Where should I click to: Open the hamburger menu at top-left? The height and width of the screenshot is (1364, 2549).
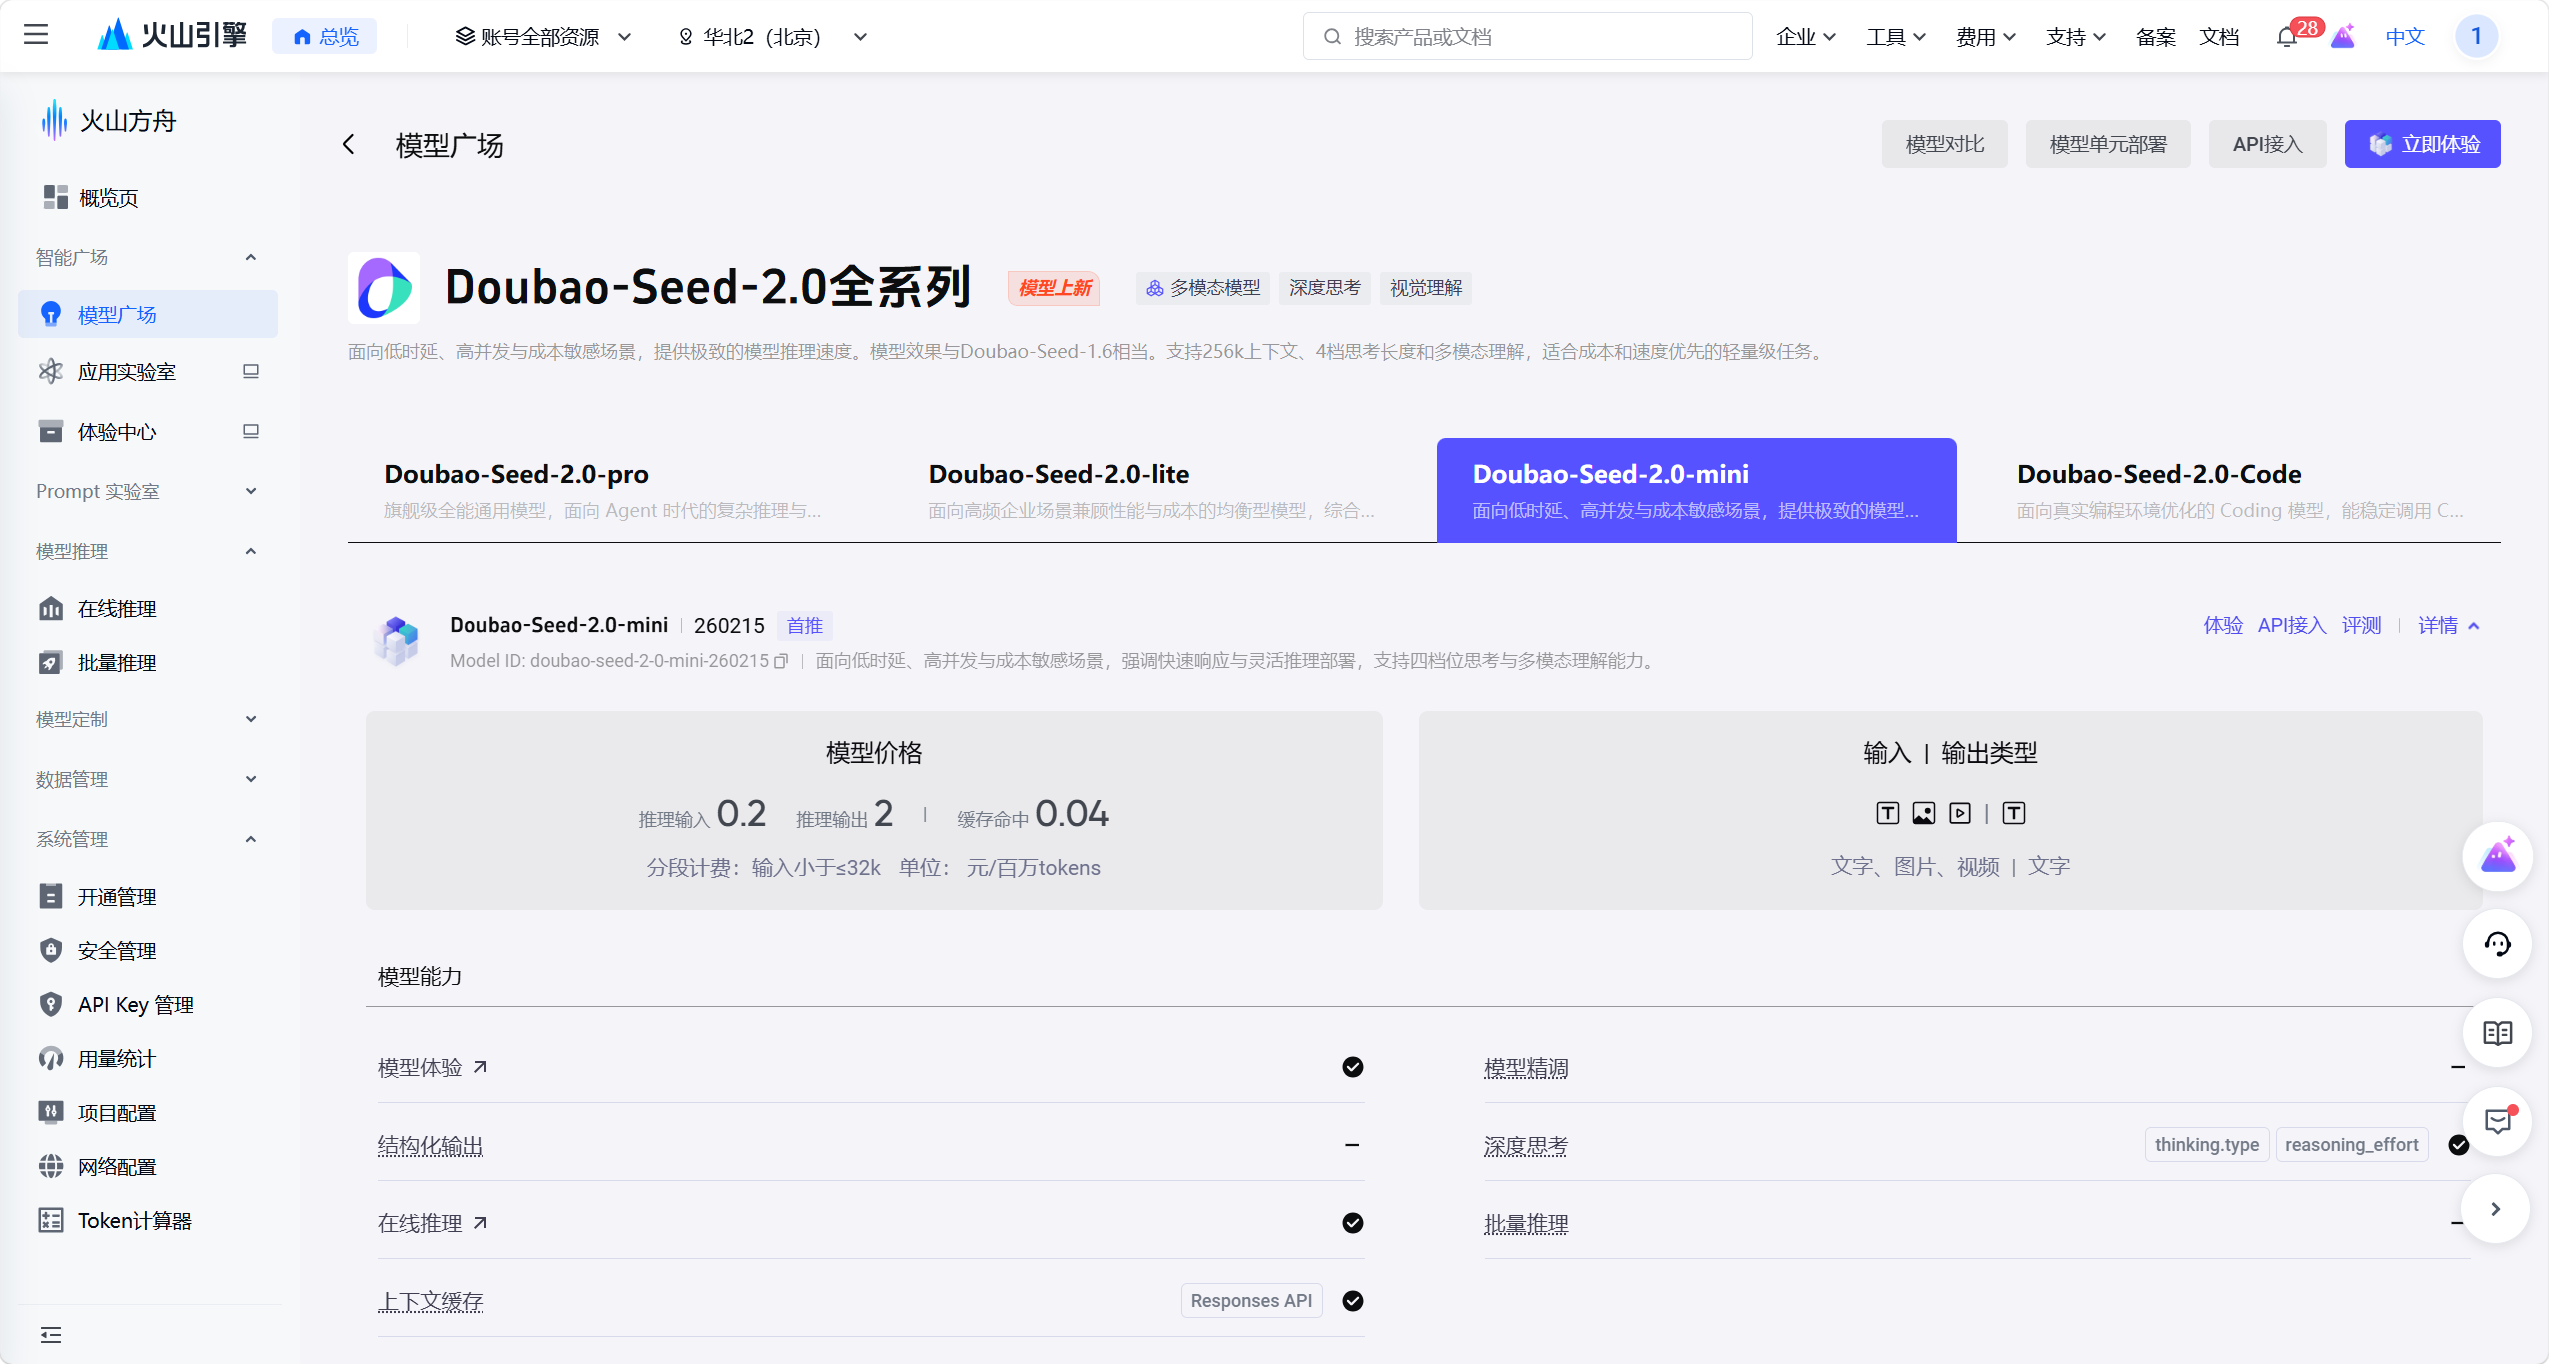point(36,36)
